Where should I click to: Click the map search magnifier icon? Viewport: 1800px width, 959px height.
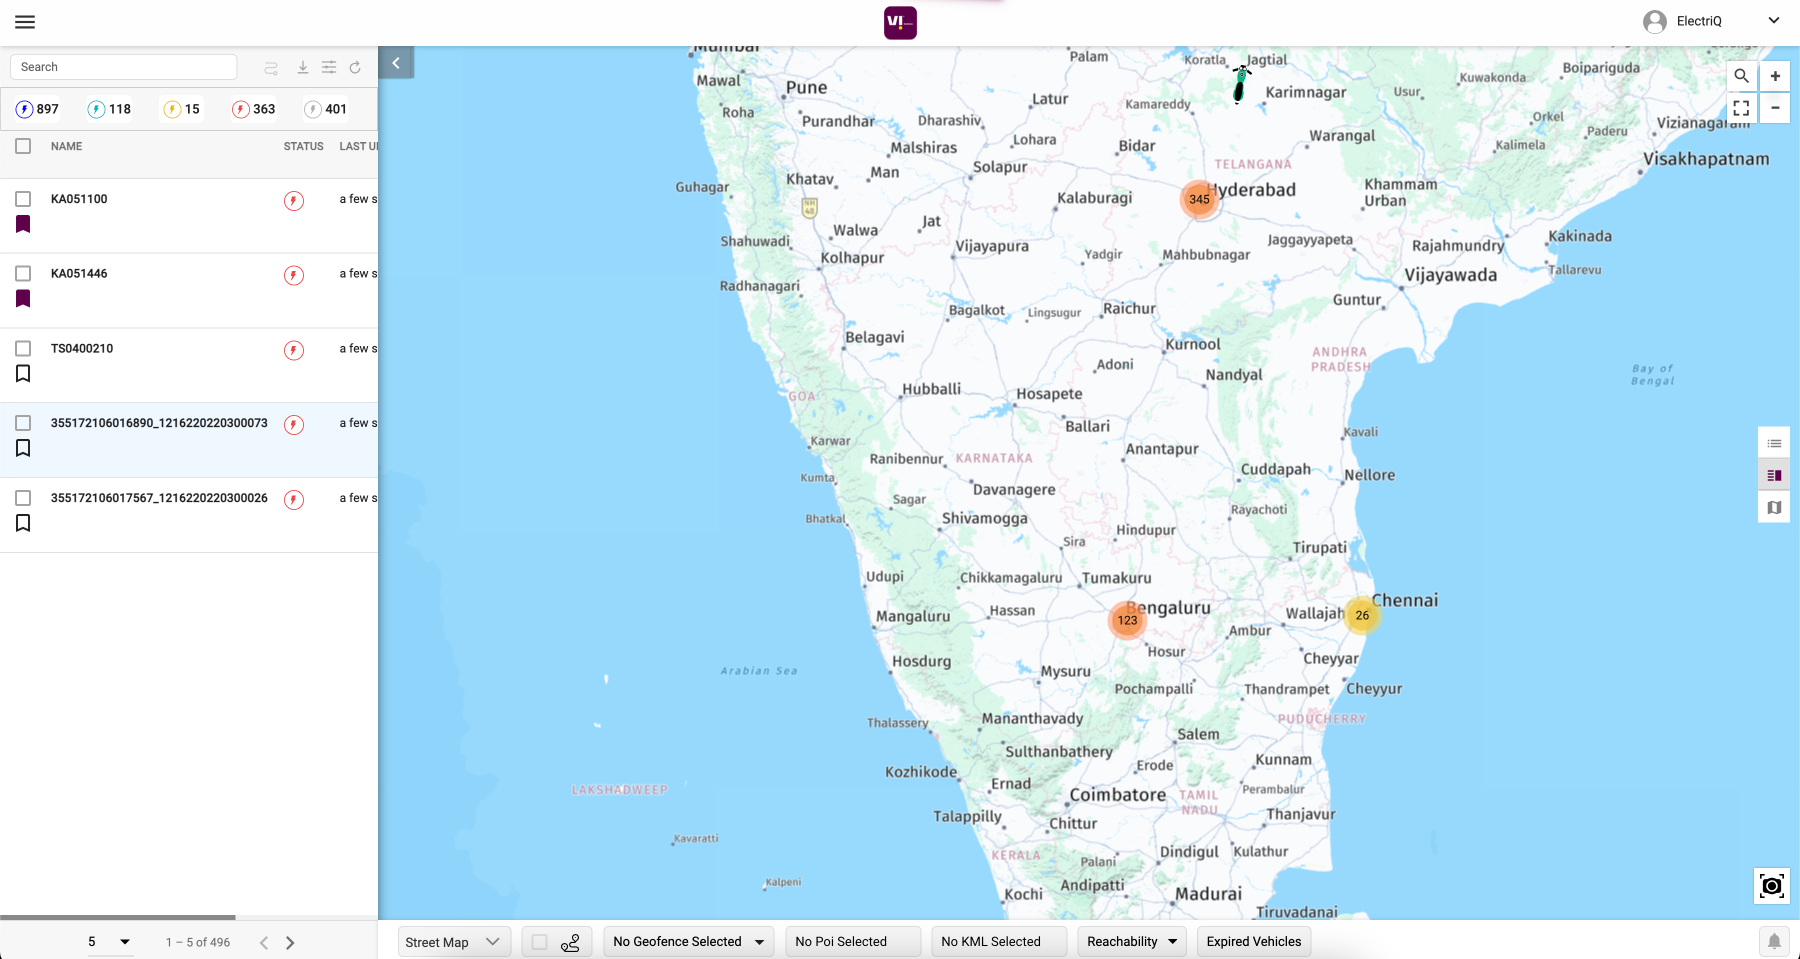(x=1741, y=76)
